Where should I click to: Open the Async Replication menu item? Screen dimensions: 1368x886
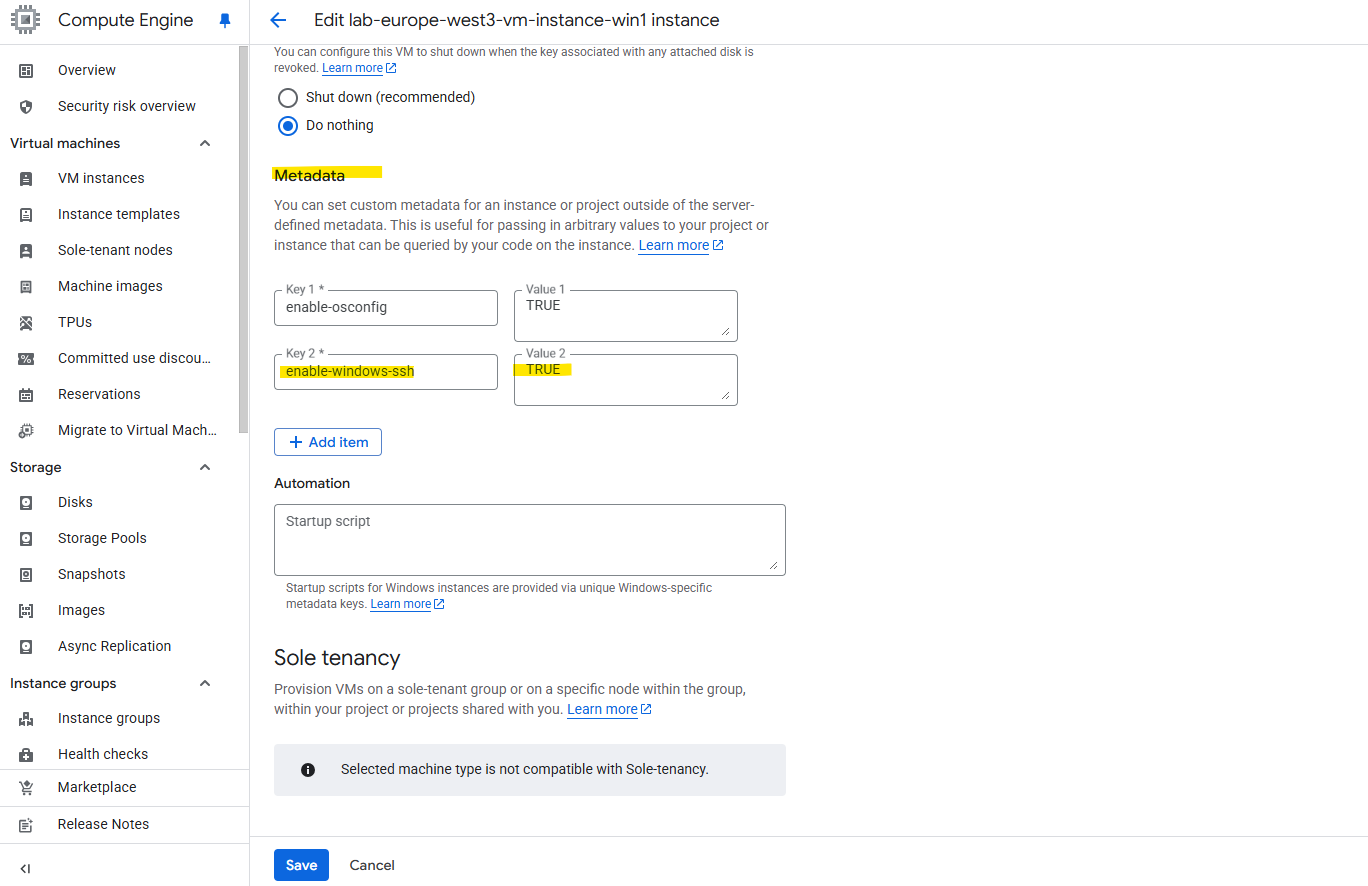[x=114, y=646]
